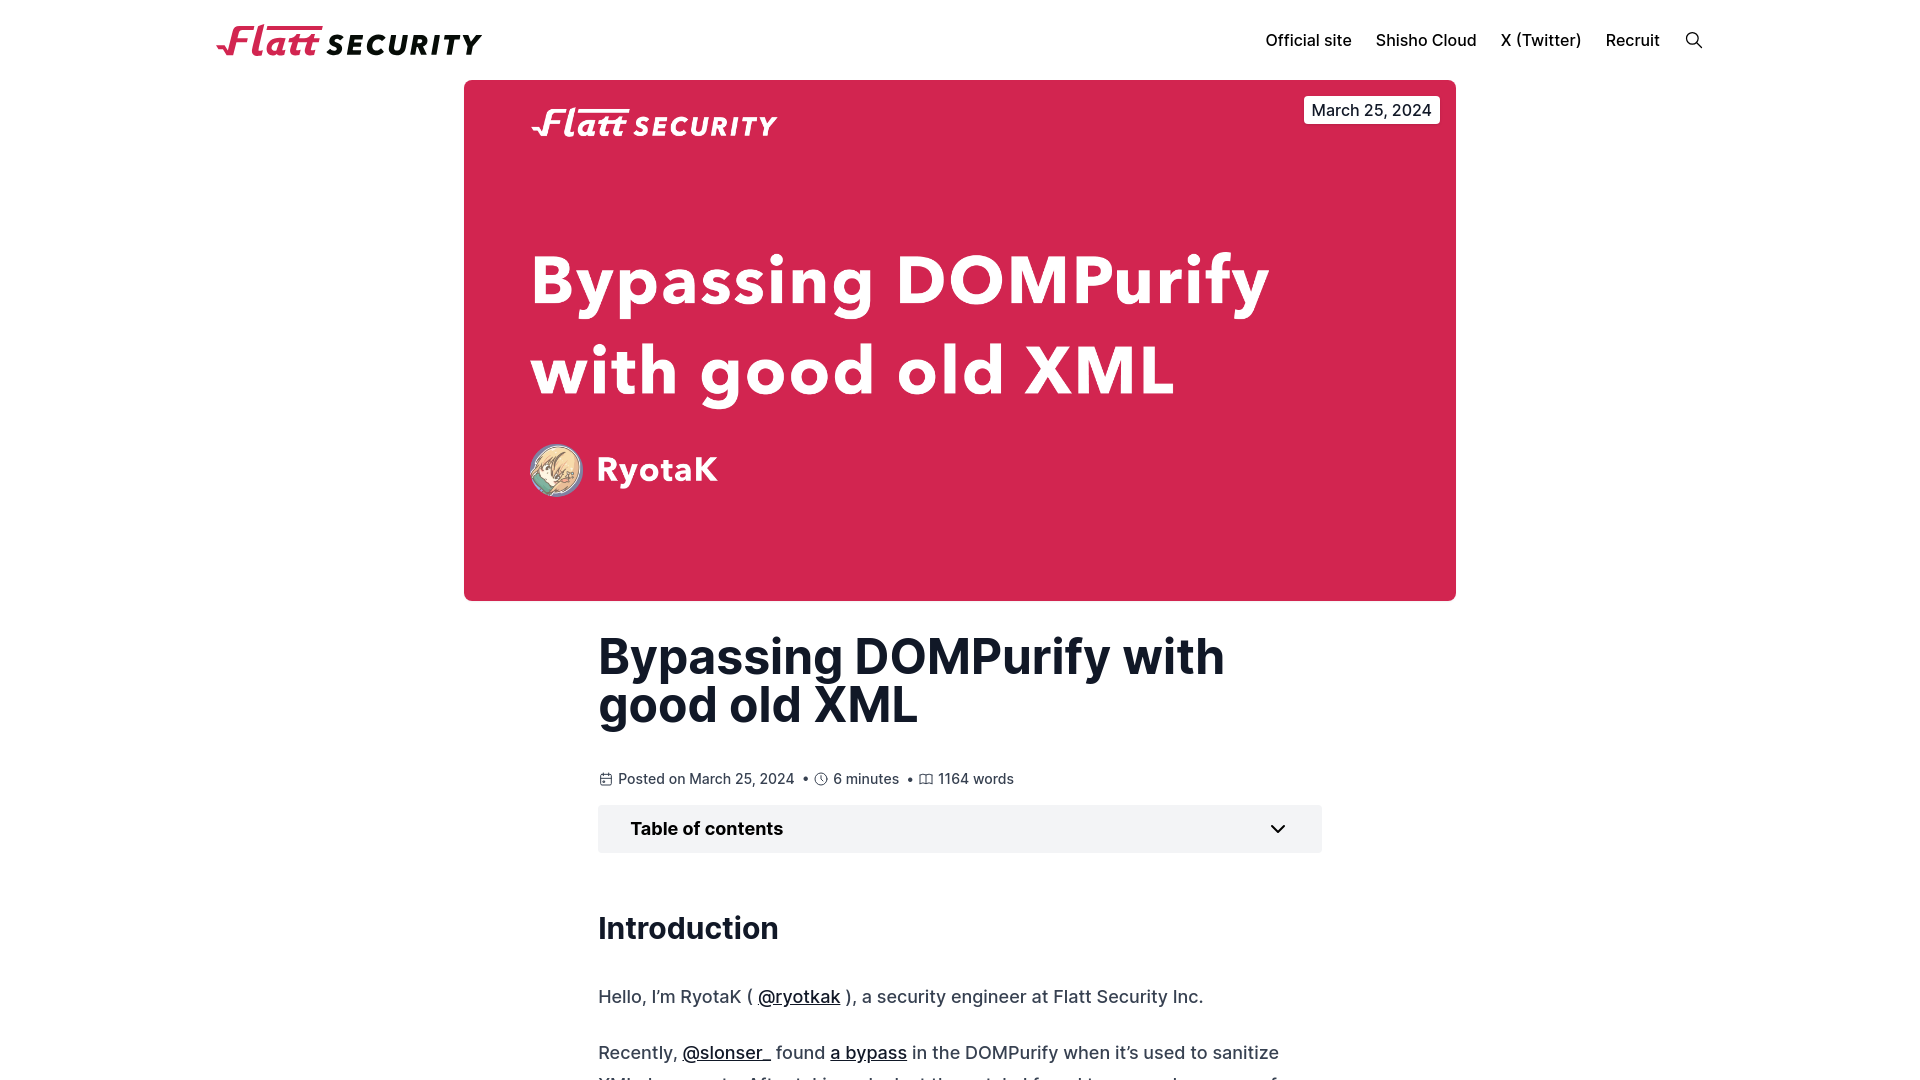Click the RyotaK author name text link

pyautogui.click(x=657, y=471)
